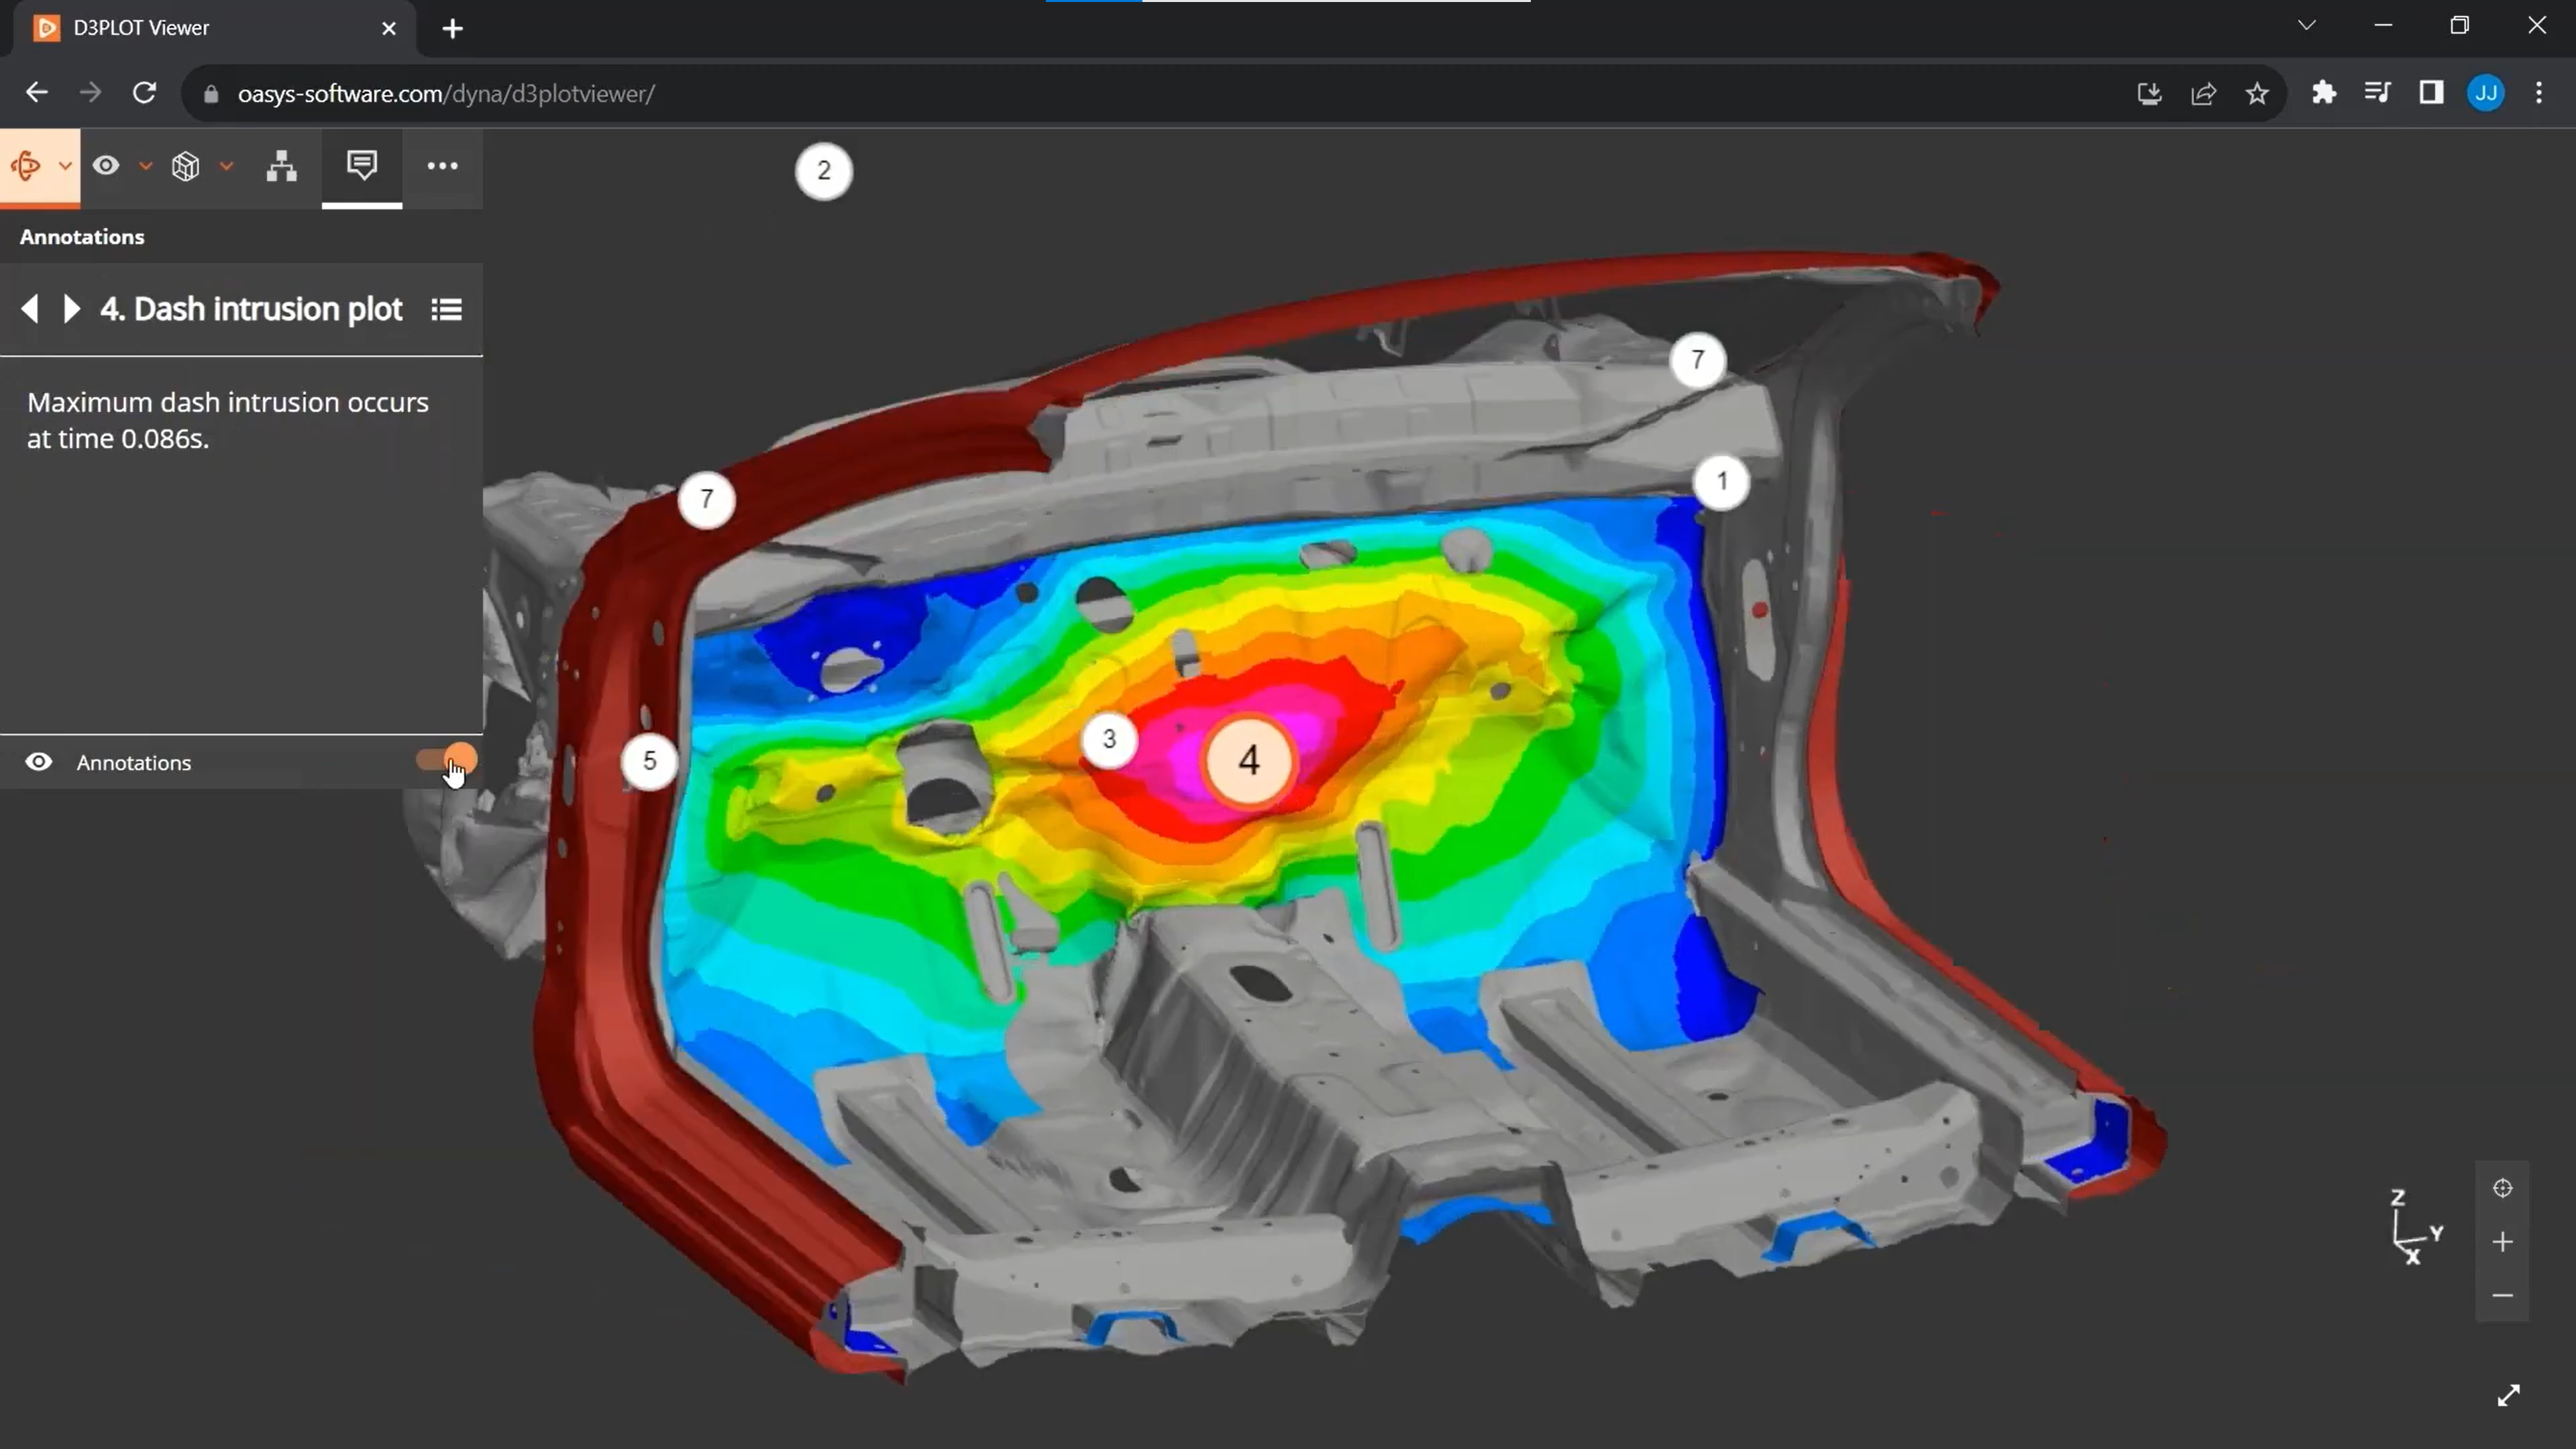Close the D3PLOT Viewer tab
Screen dimensions: 2576x1449
point(389,28)
